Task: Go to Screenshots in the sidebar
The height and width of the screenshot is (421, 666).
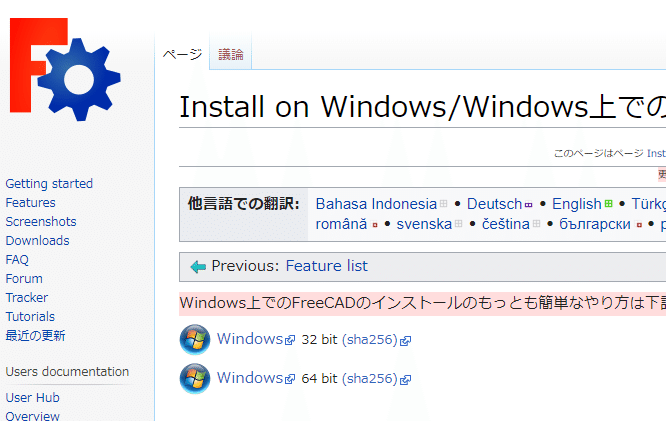Action: [41, 222]
